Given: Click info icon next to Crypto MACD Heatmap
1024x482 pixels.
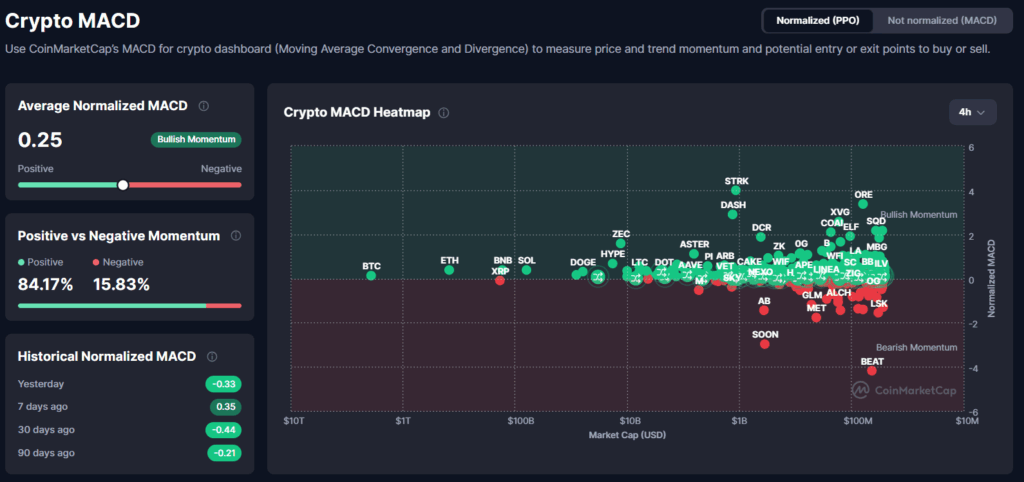Looking at the screenshot, I should [444, 113].
